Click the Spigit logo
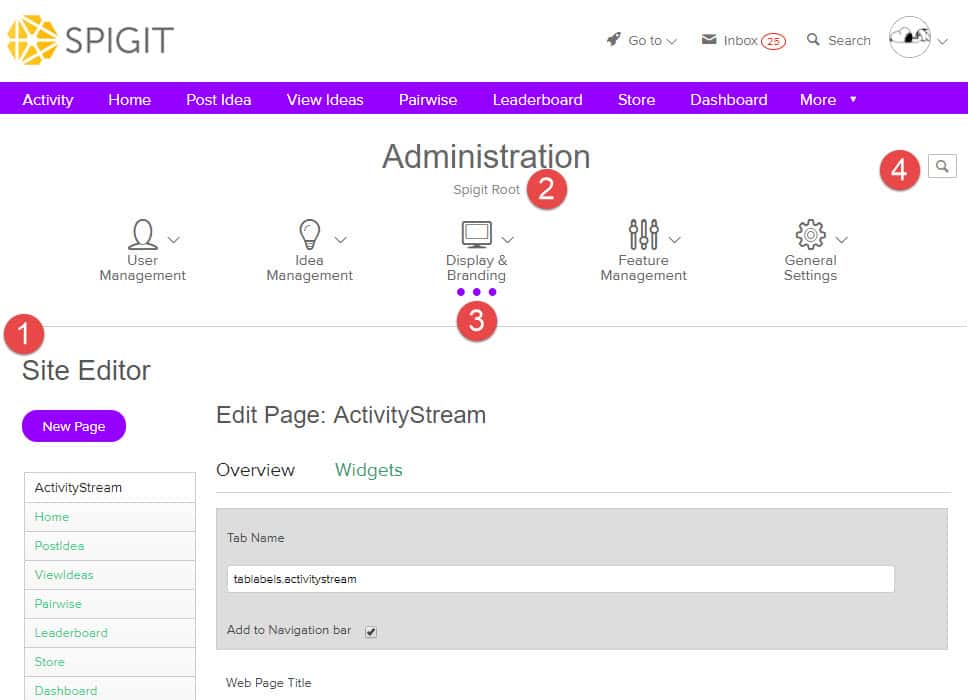 click(x=90, y=40)
